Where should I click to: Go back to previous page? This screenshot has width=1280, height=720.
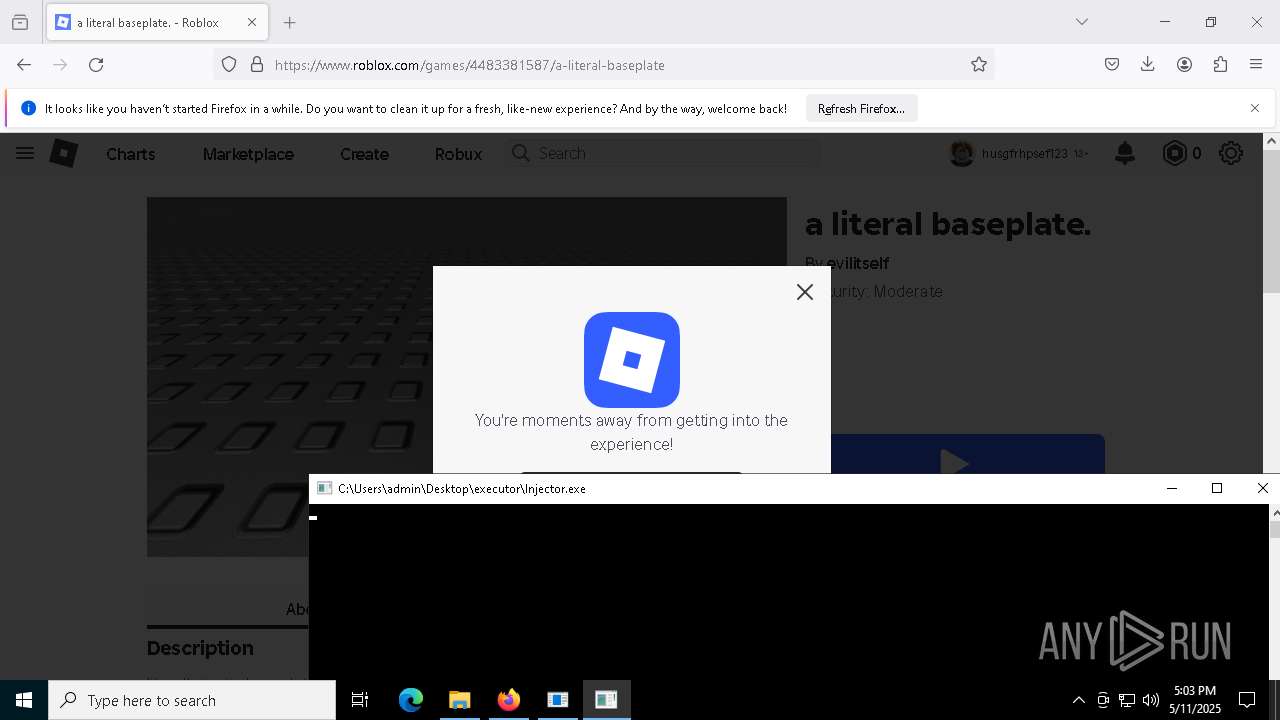(24, 65)
